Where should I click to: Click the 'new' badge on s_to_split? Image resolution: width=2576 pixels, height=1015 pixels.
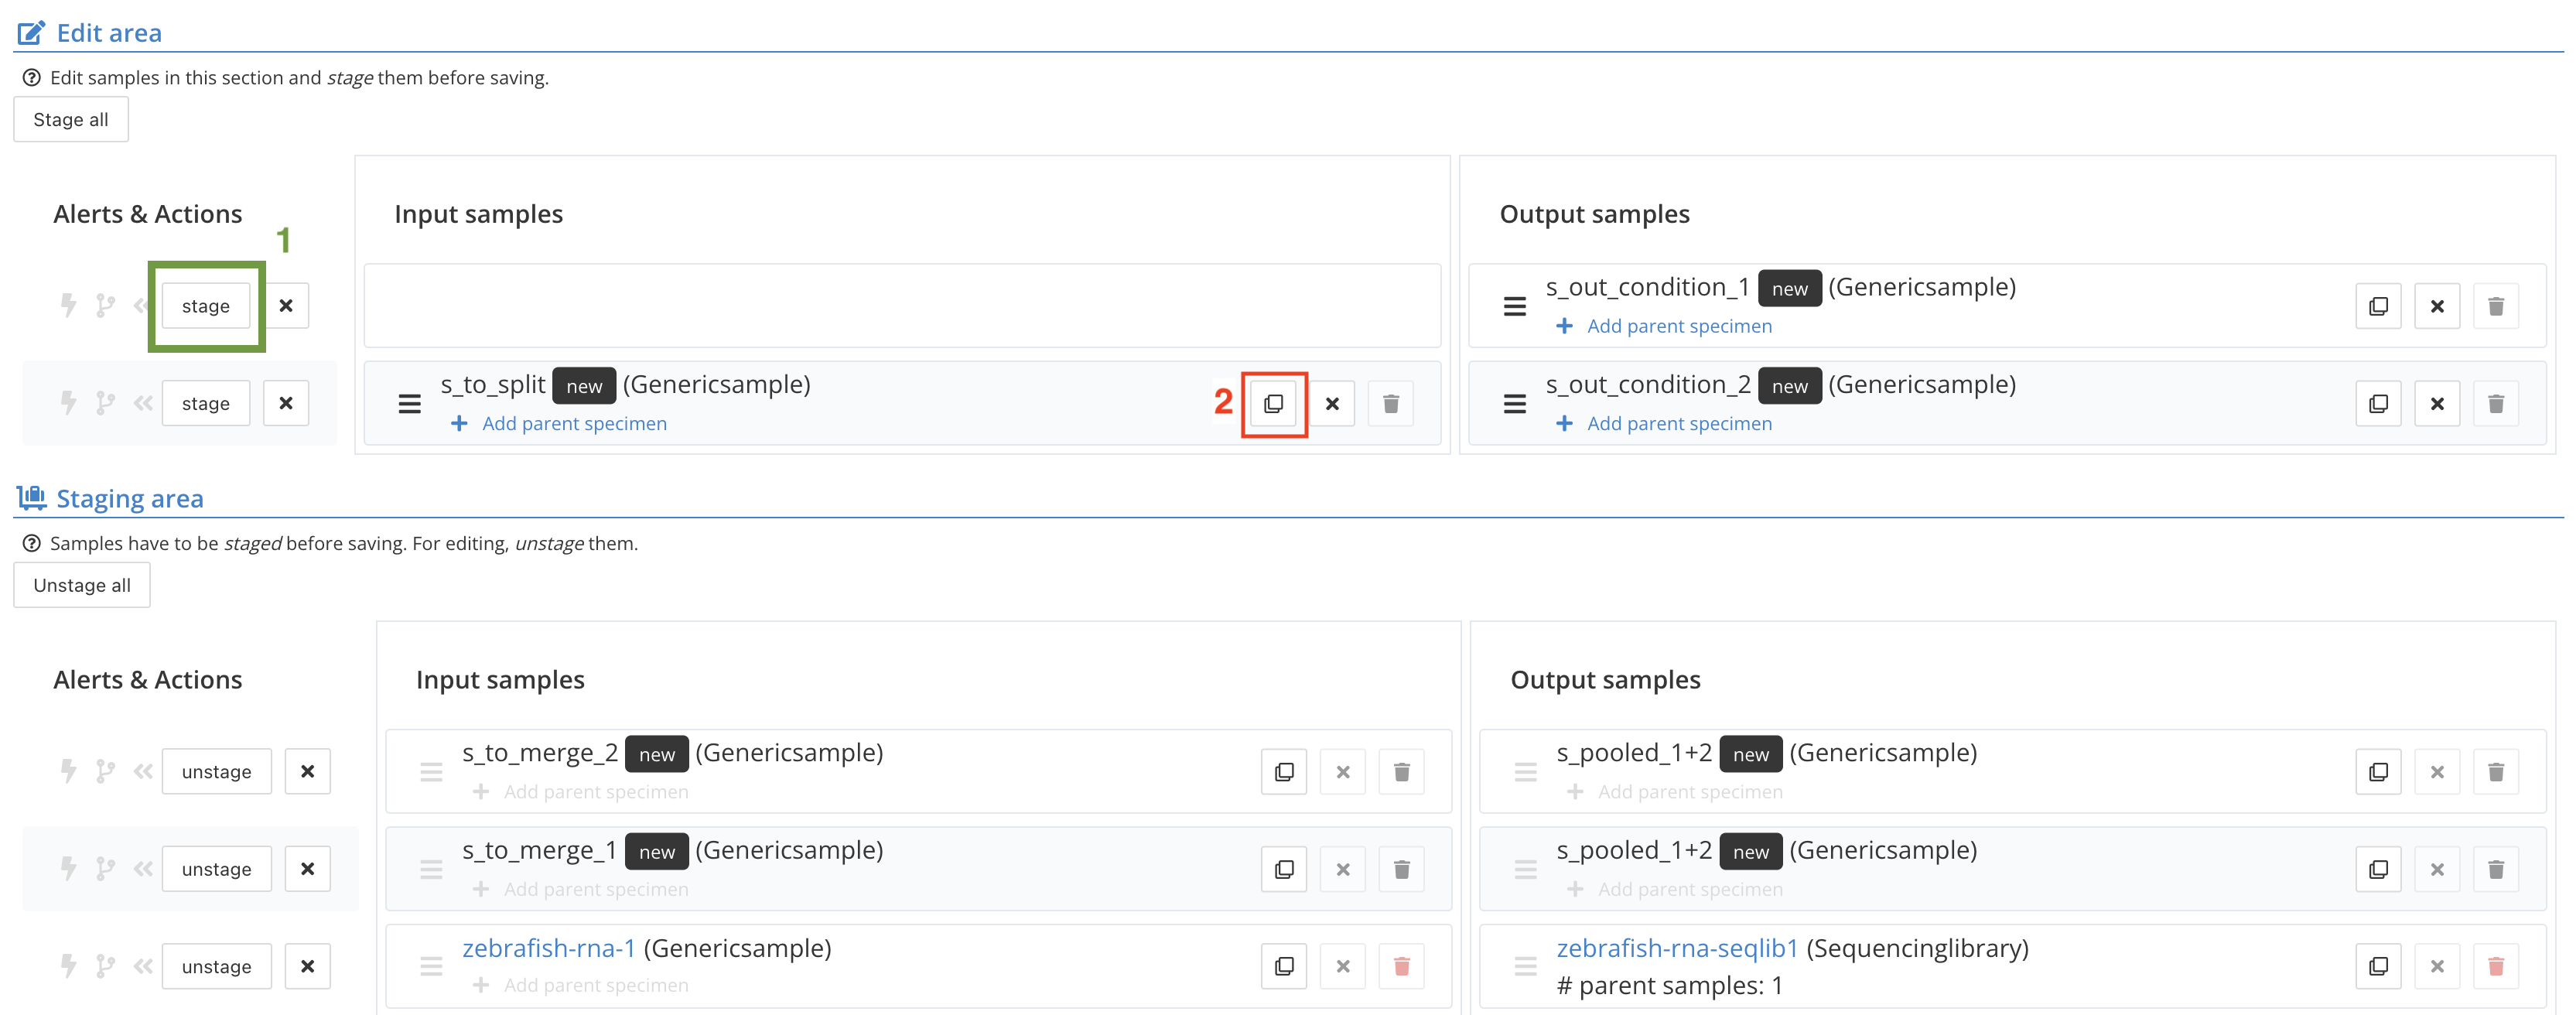click(x=584, y=387)
